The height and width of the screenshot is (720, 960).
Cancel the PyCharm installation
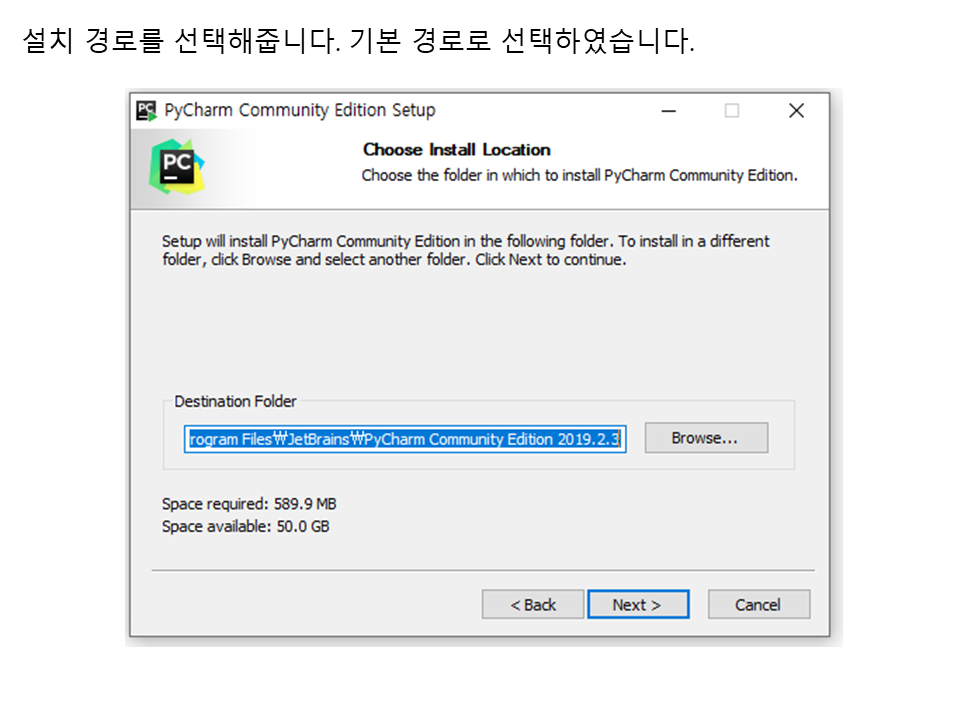[x=759, y=604]
